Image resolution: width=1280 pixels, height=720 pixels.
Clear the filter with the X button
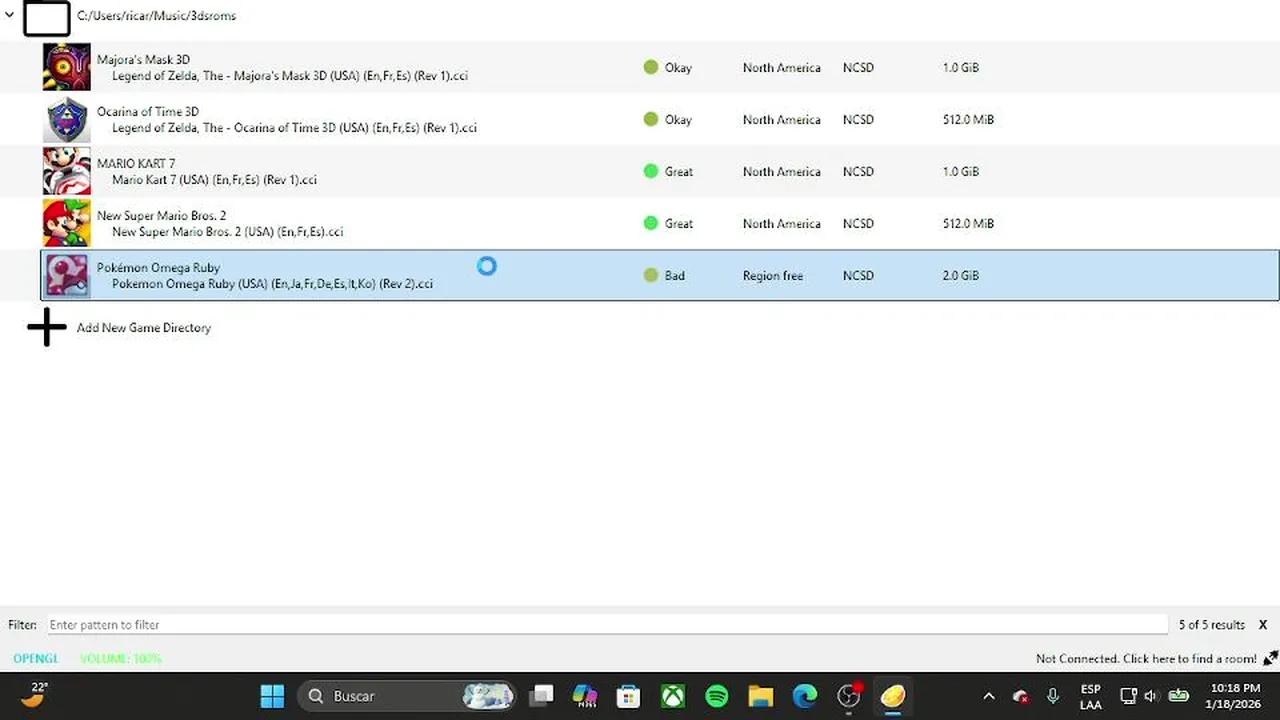coord(1263,625)
